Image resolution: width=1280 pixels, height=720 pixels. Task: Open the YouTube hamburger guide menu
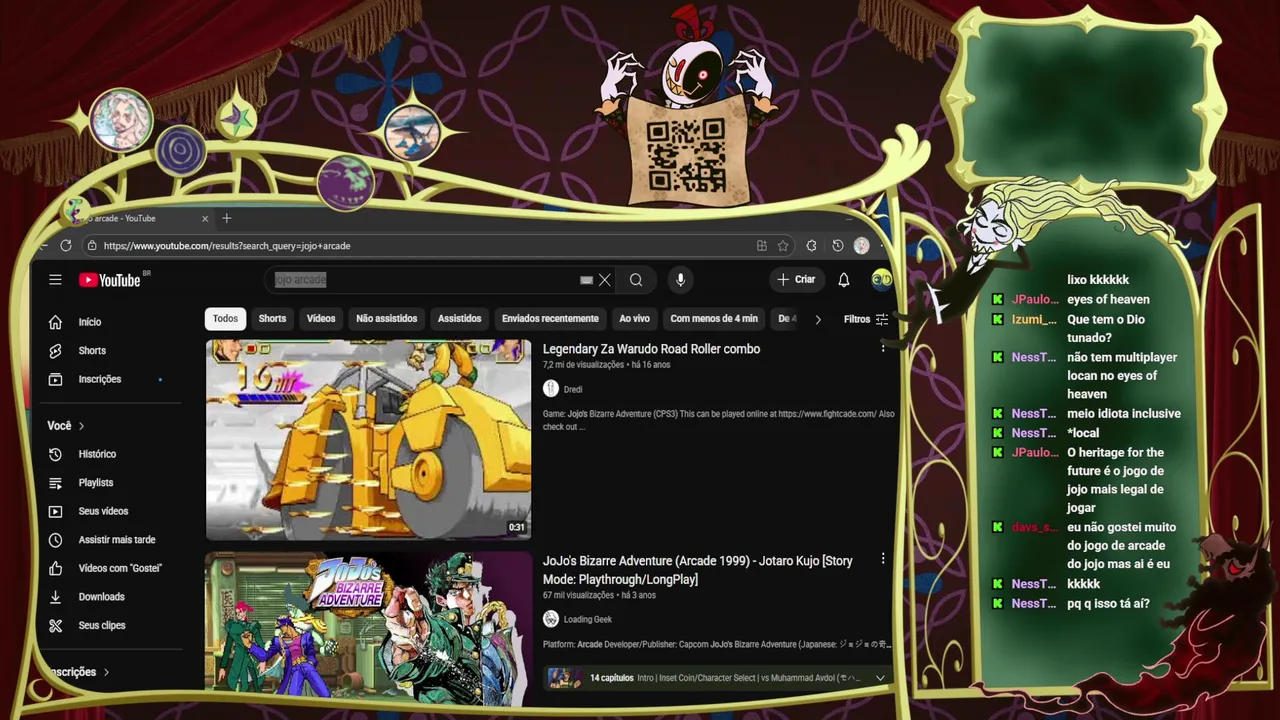point(55,280)
